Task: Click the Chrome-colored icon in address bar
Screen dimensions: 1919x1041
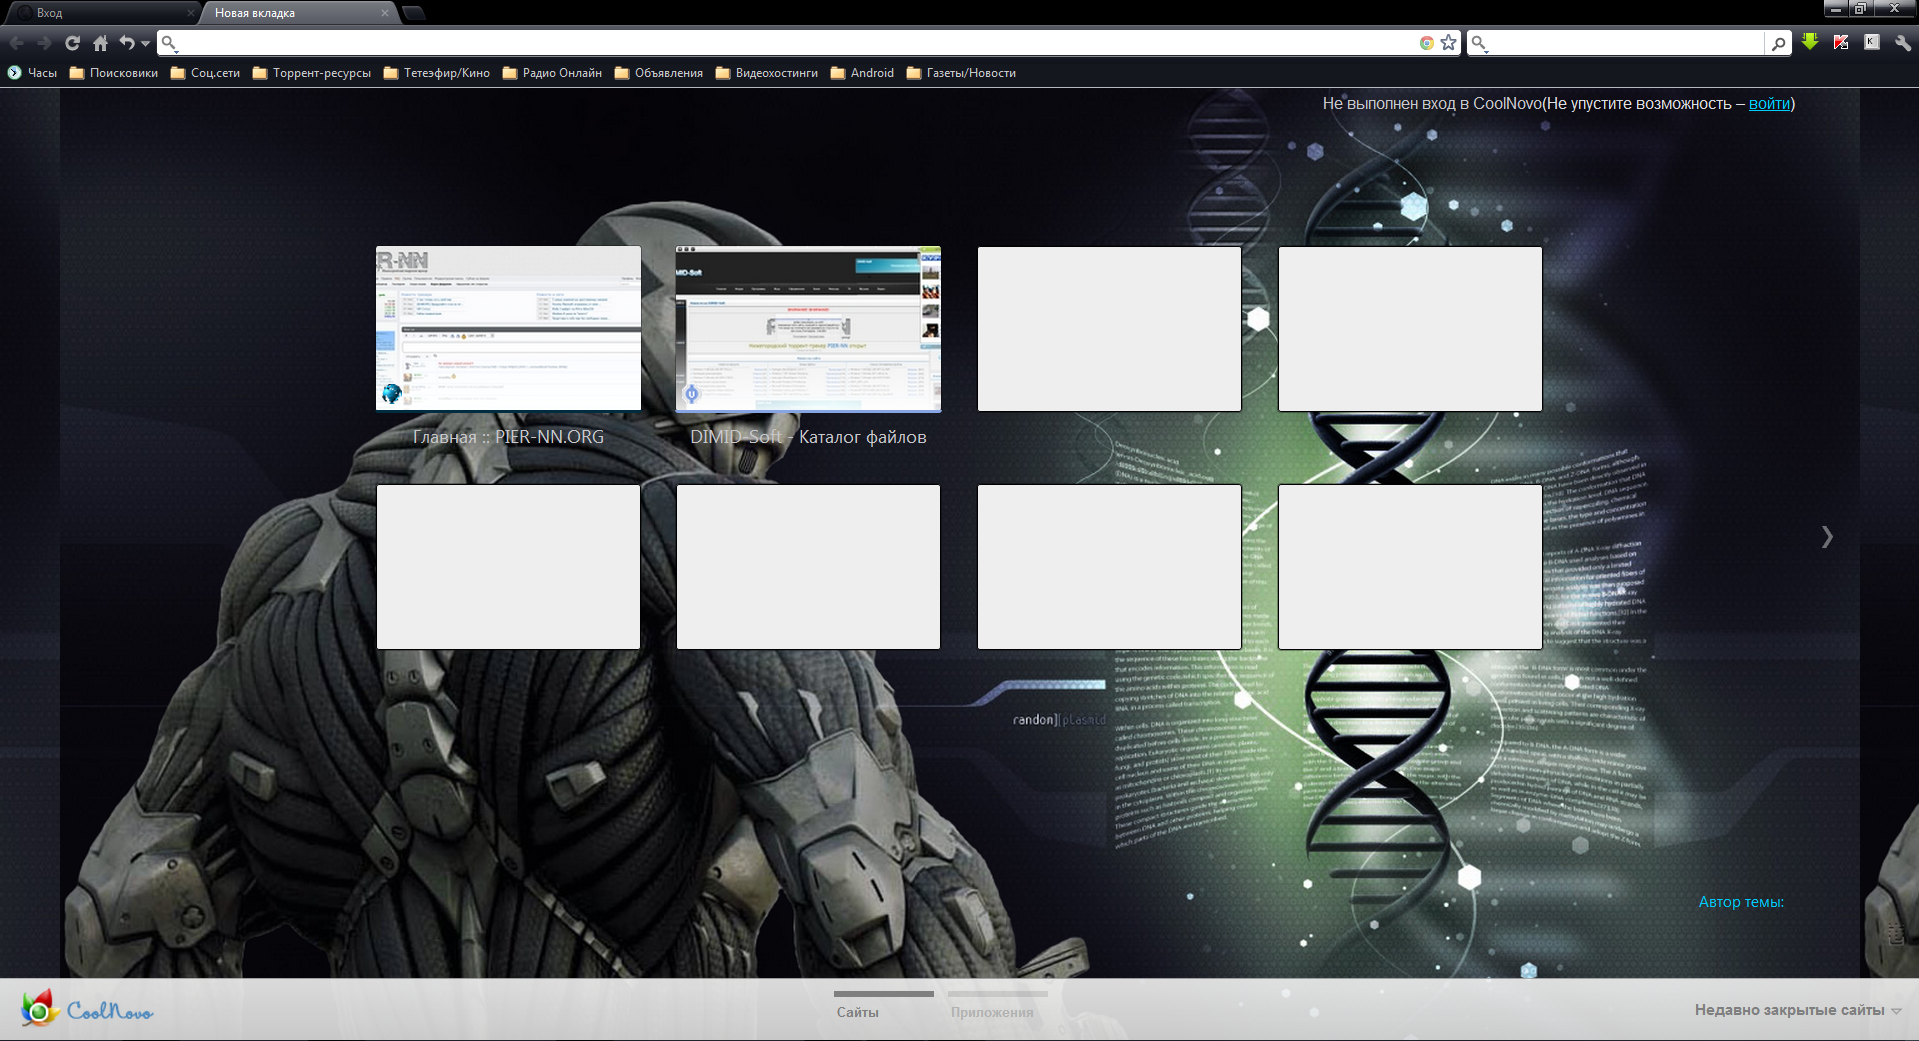Action: click(x=1427, y=43)
